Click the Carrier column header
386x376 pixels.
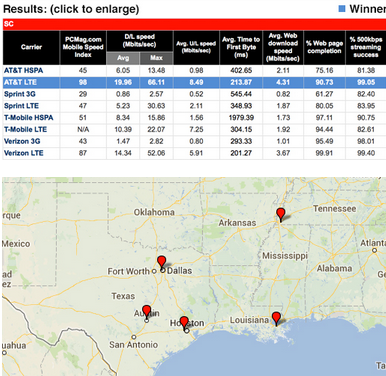click(31, 47)
